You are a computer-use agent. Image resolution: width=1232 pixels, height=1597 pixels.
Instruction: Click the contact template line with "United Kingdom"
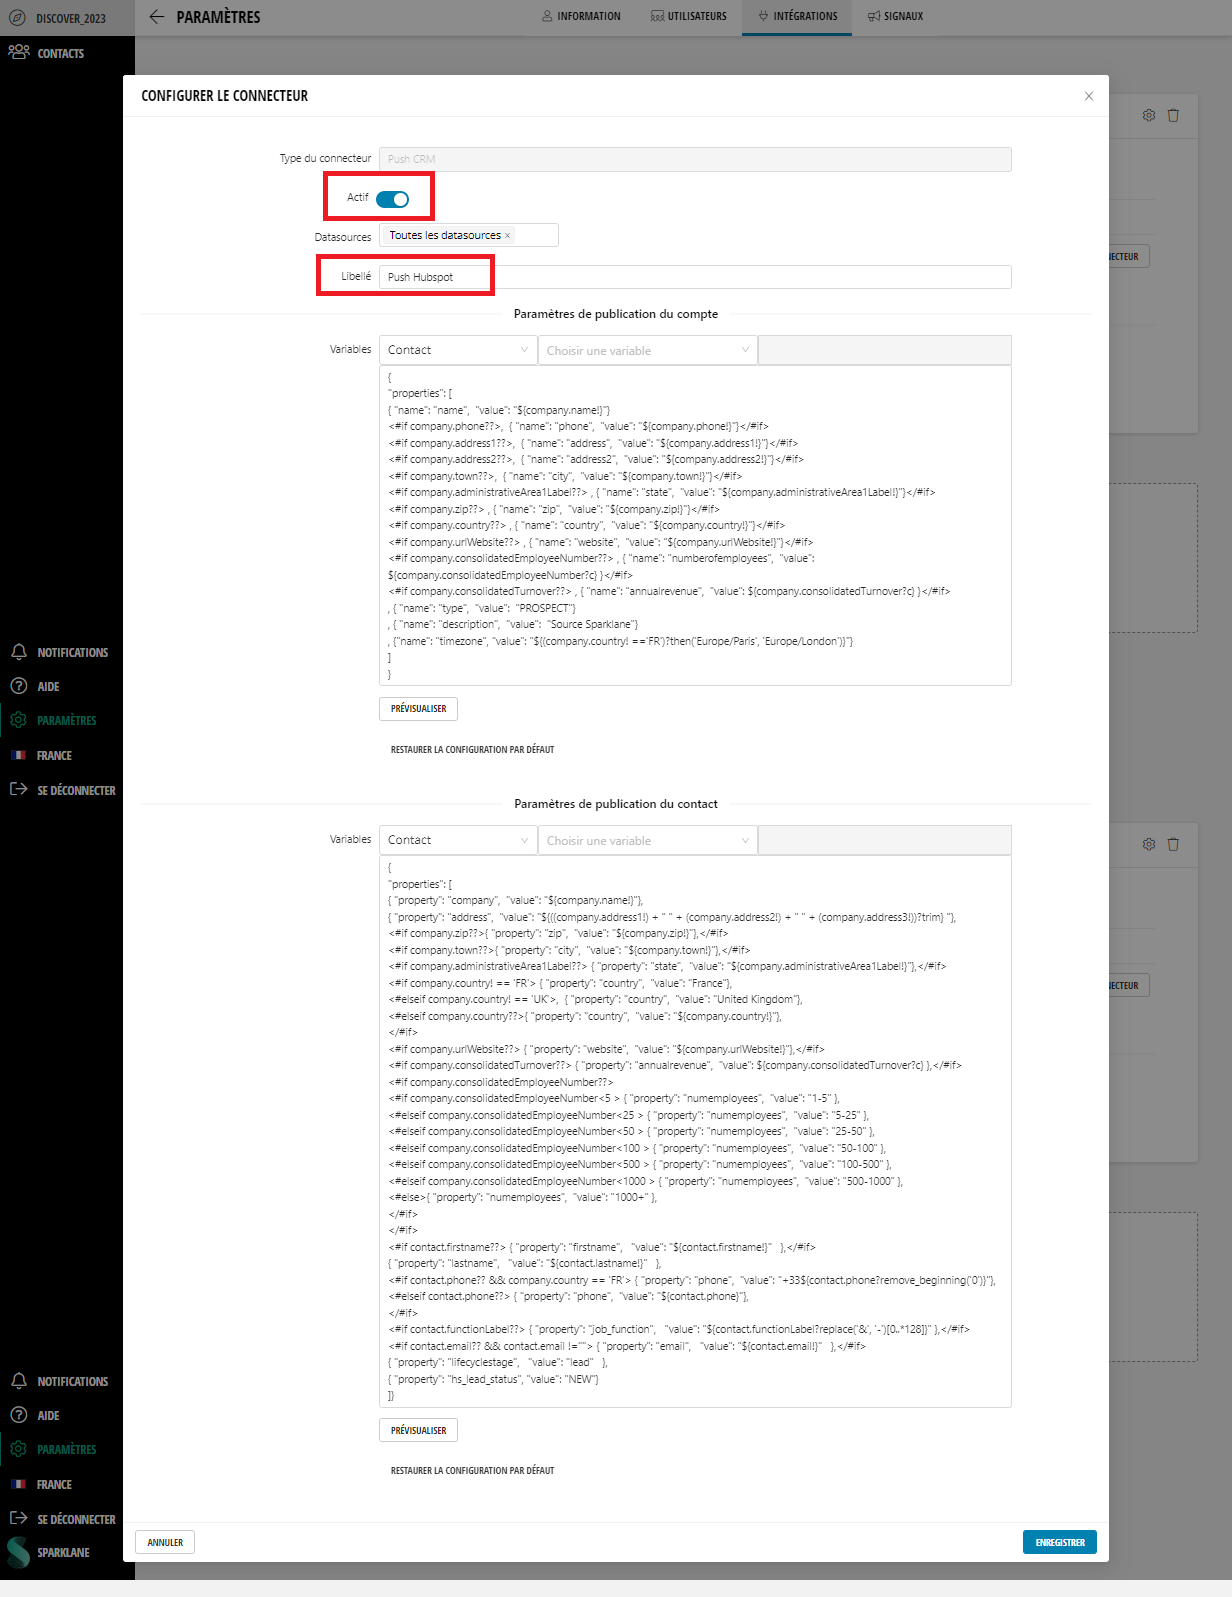click(596, 999)
